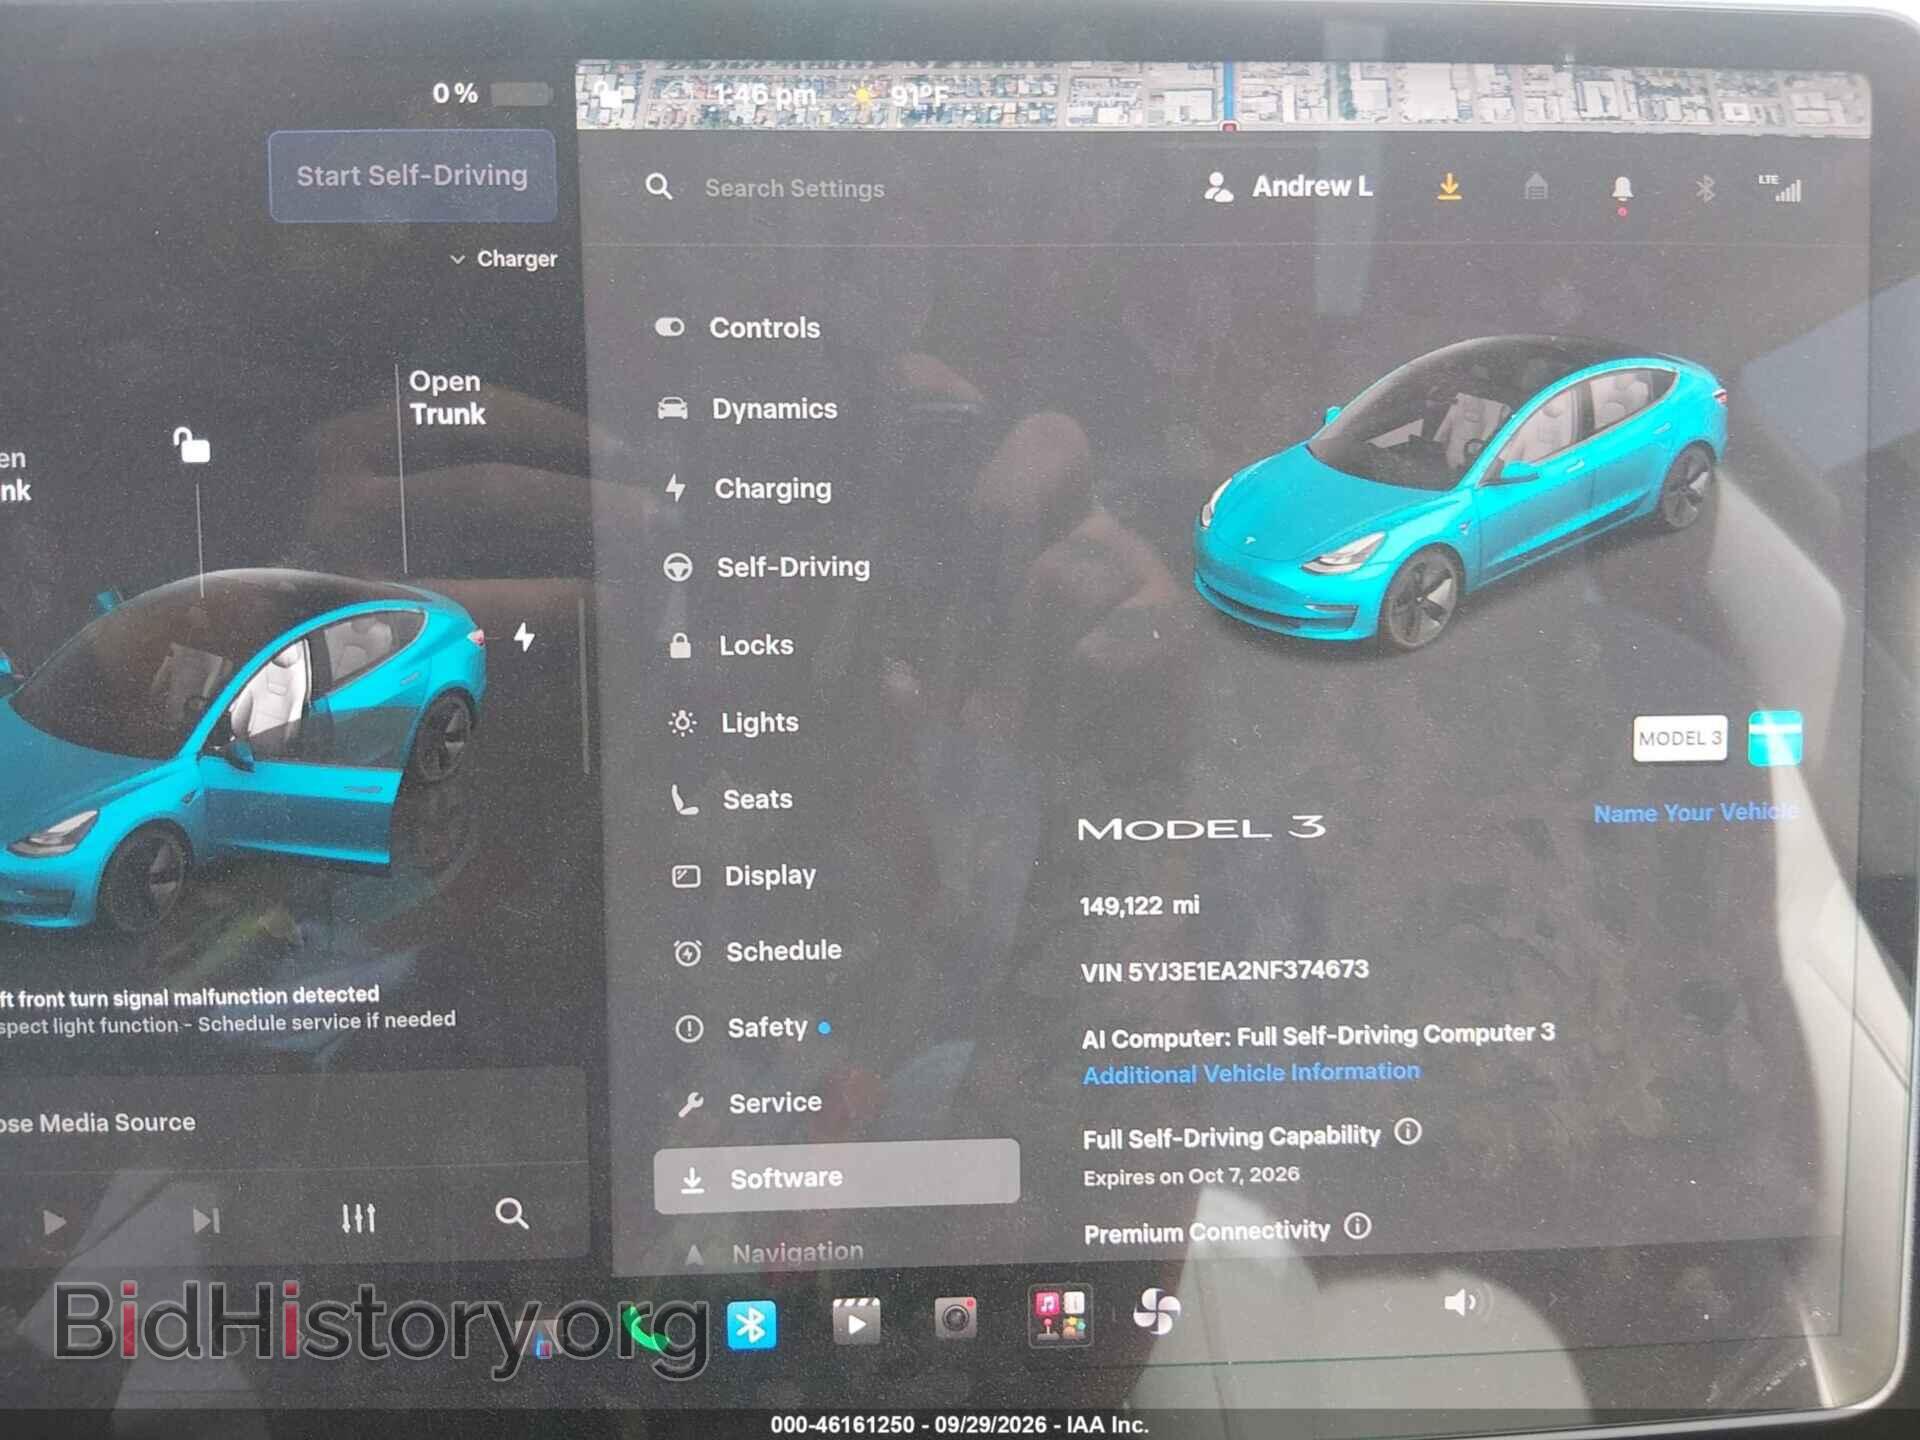Open the notifications bell icon

[x=1622, y=190]
